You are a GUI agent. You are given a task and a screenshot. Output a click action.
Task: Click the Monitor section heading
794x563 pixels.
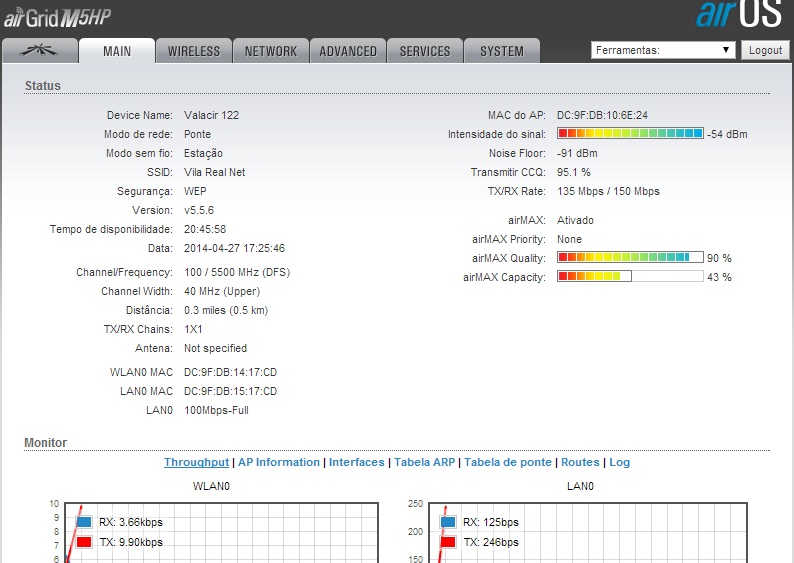point(46,443)
